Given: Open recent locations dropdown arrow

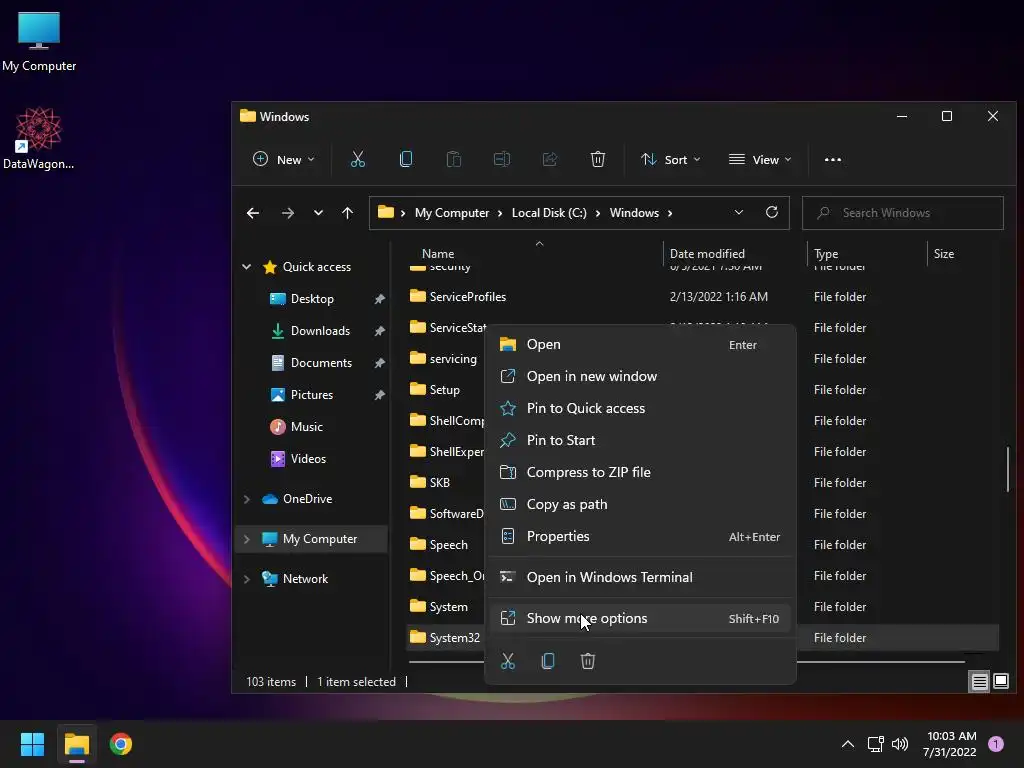Looking at the screenshot, I should coord(318,213).
